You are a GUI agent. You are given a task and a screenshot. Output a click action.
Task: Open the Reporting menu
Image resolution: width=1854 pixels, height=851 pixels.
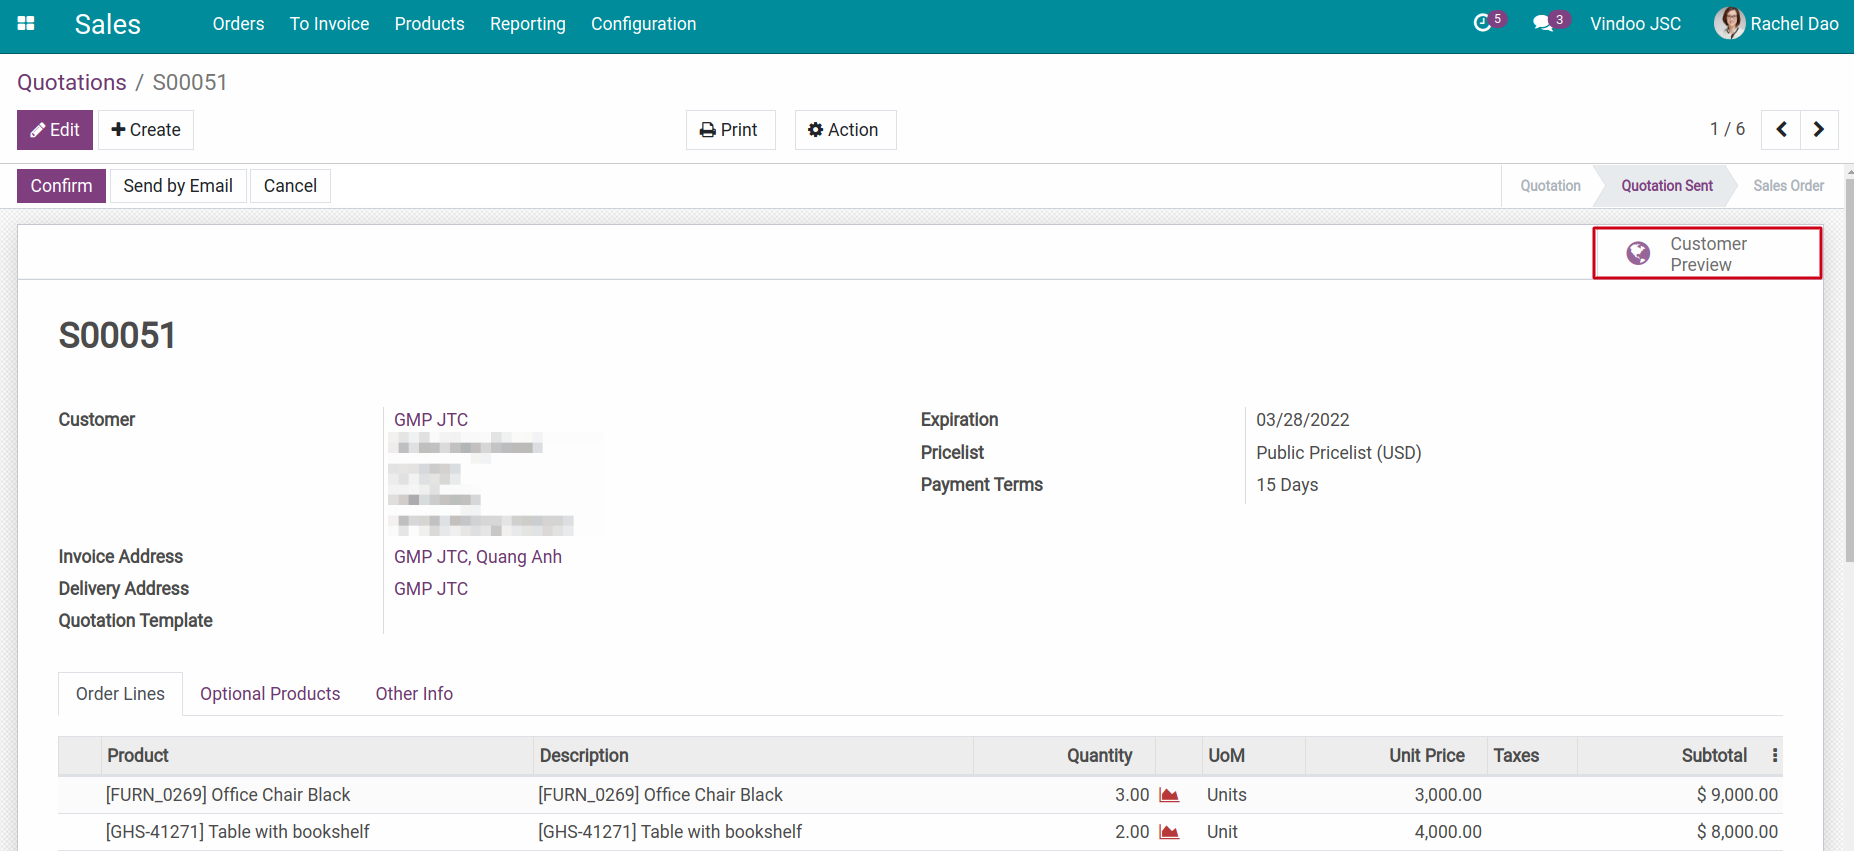[527, 24]
